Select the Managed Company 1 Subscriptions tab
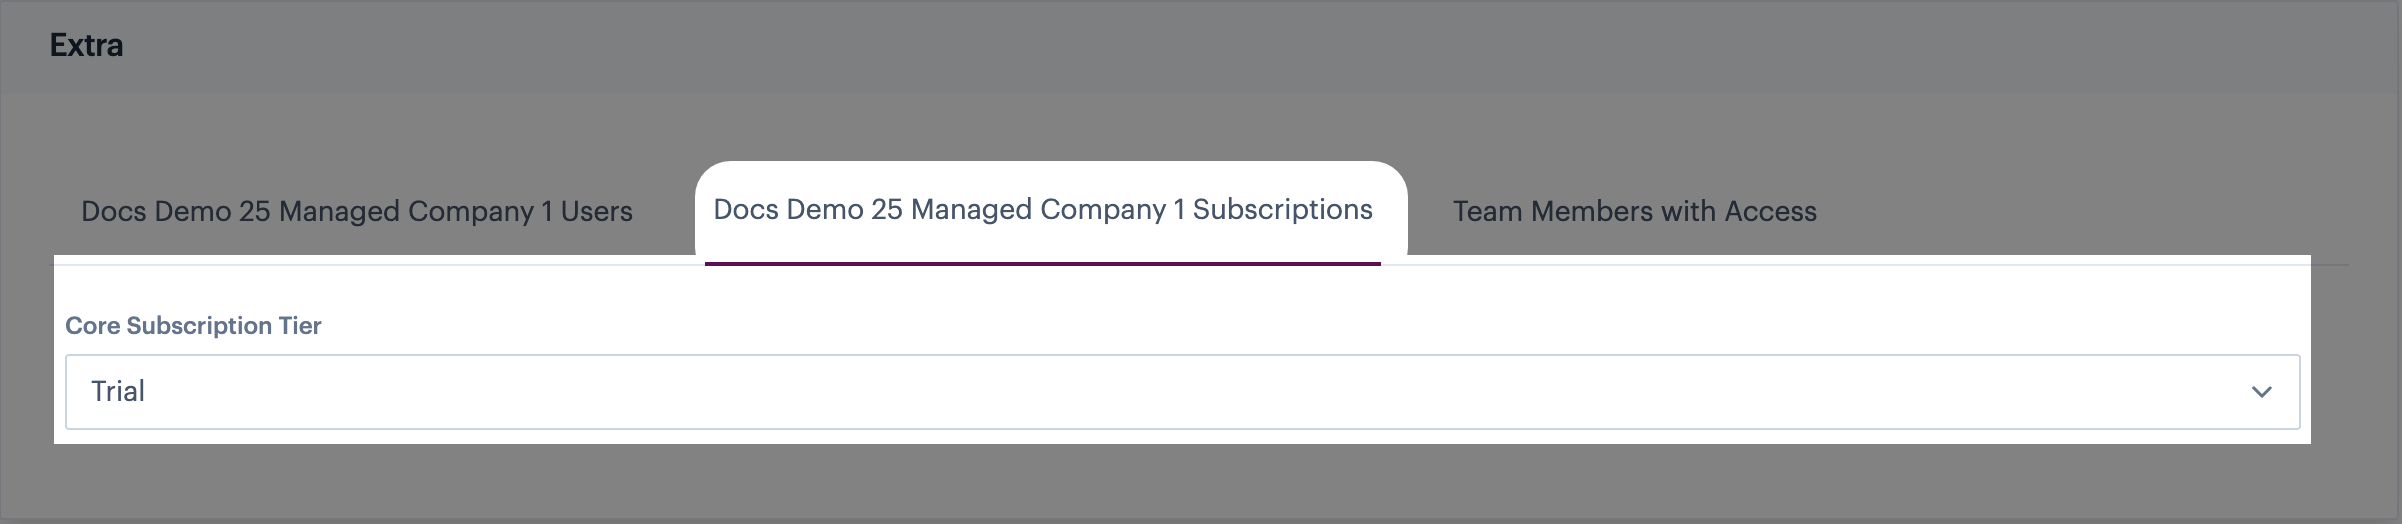Viewport: 2402px width, 524px height. pyautogui.click(x=1043, y=209)
